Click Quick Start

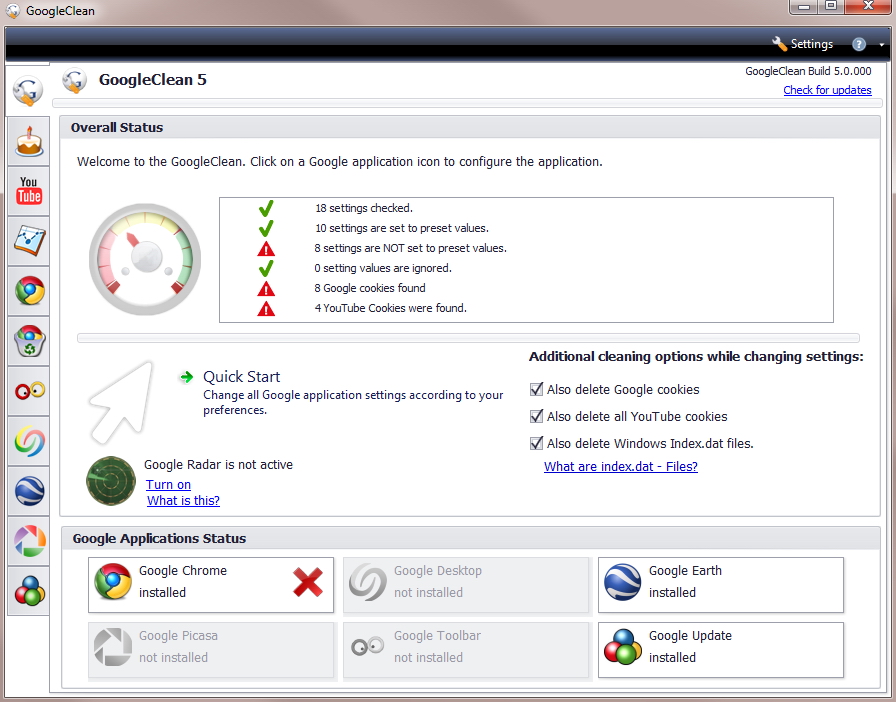point(241,377)
